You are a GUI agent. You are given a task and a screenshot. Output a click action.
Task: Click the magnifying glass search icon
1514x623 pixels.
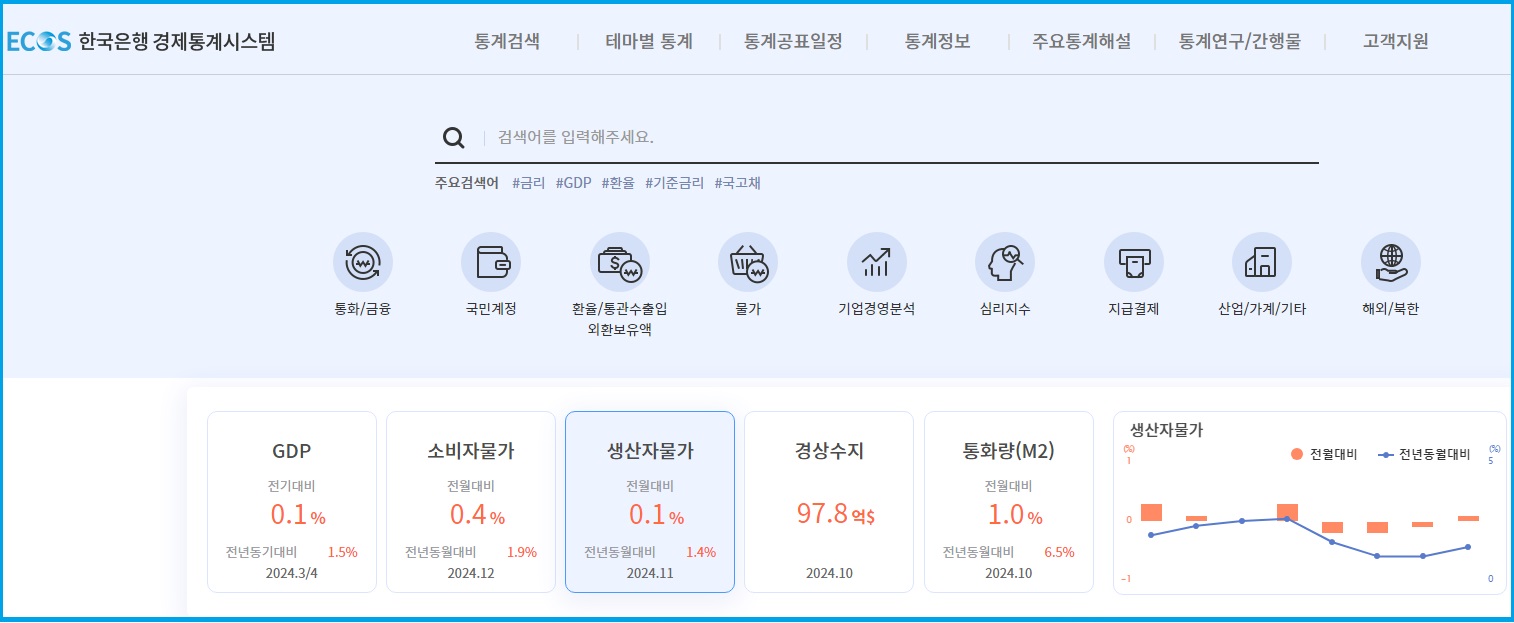[454, 137]
